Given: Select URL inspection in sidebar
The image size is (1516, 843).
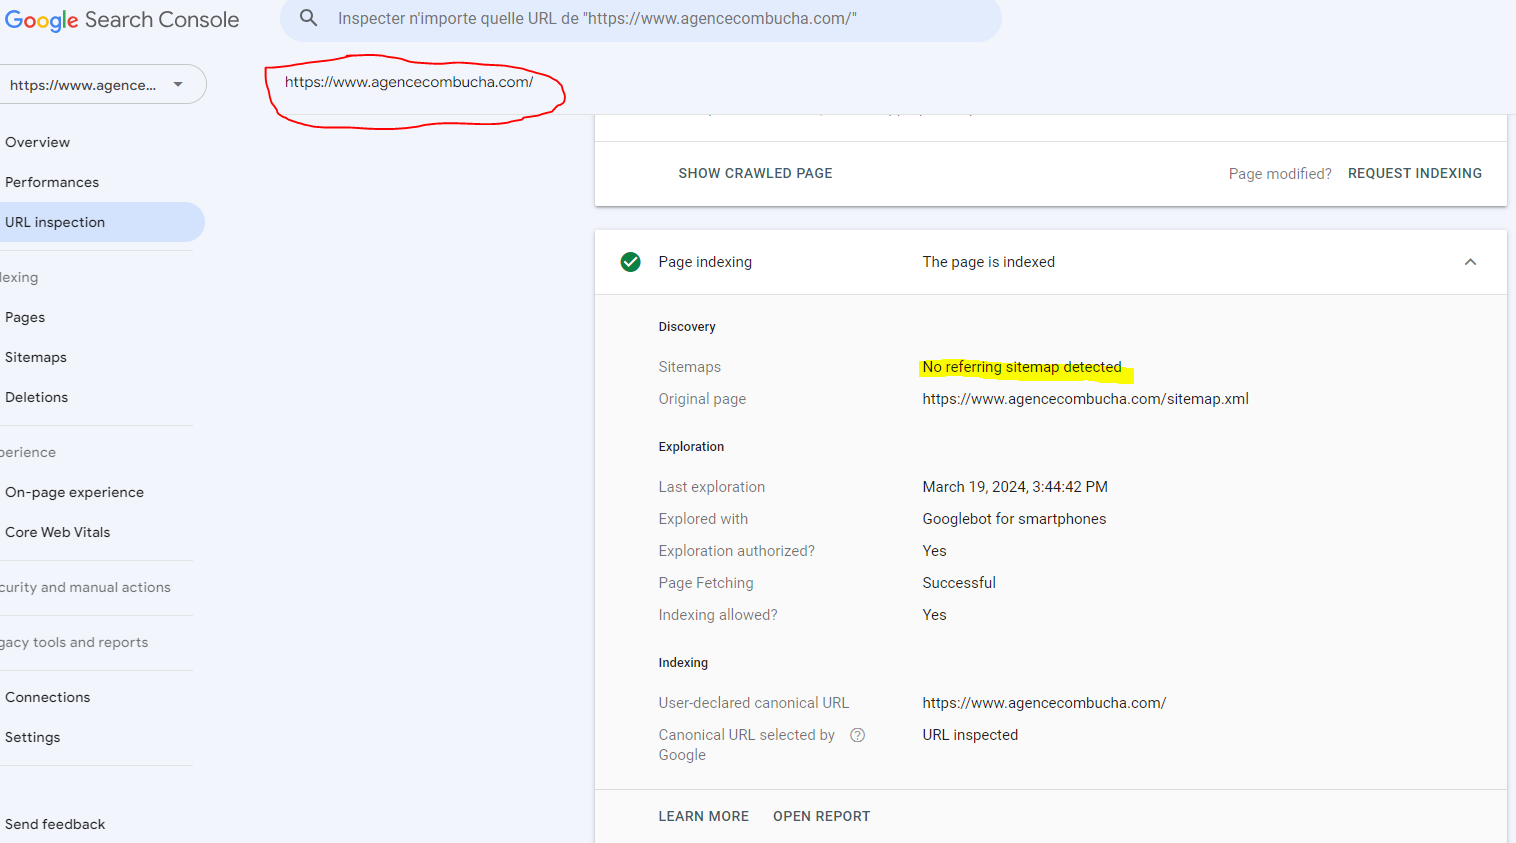Looking at the screenshot, I should point(100,222).
